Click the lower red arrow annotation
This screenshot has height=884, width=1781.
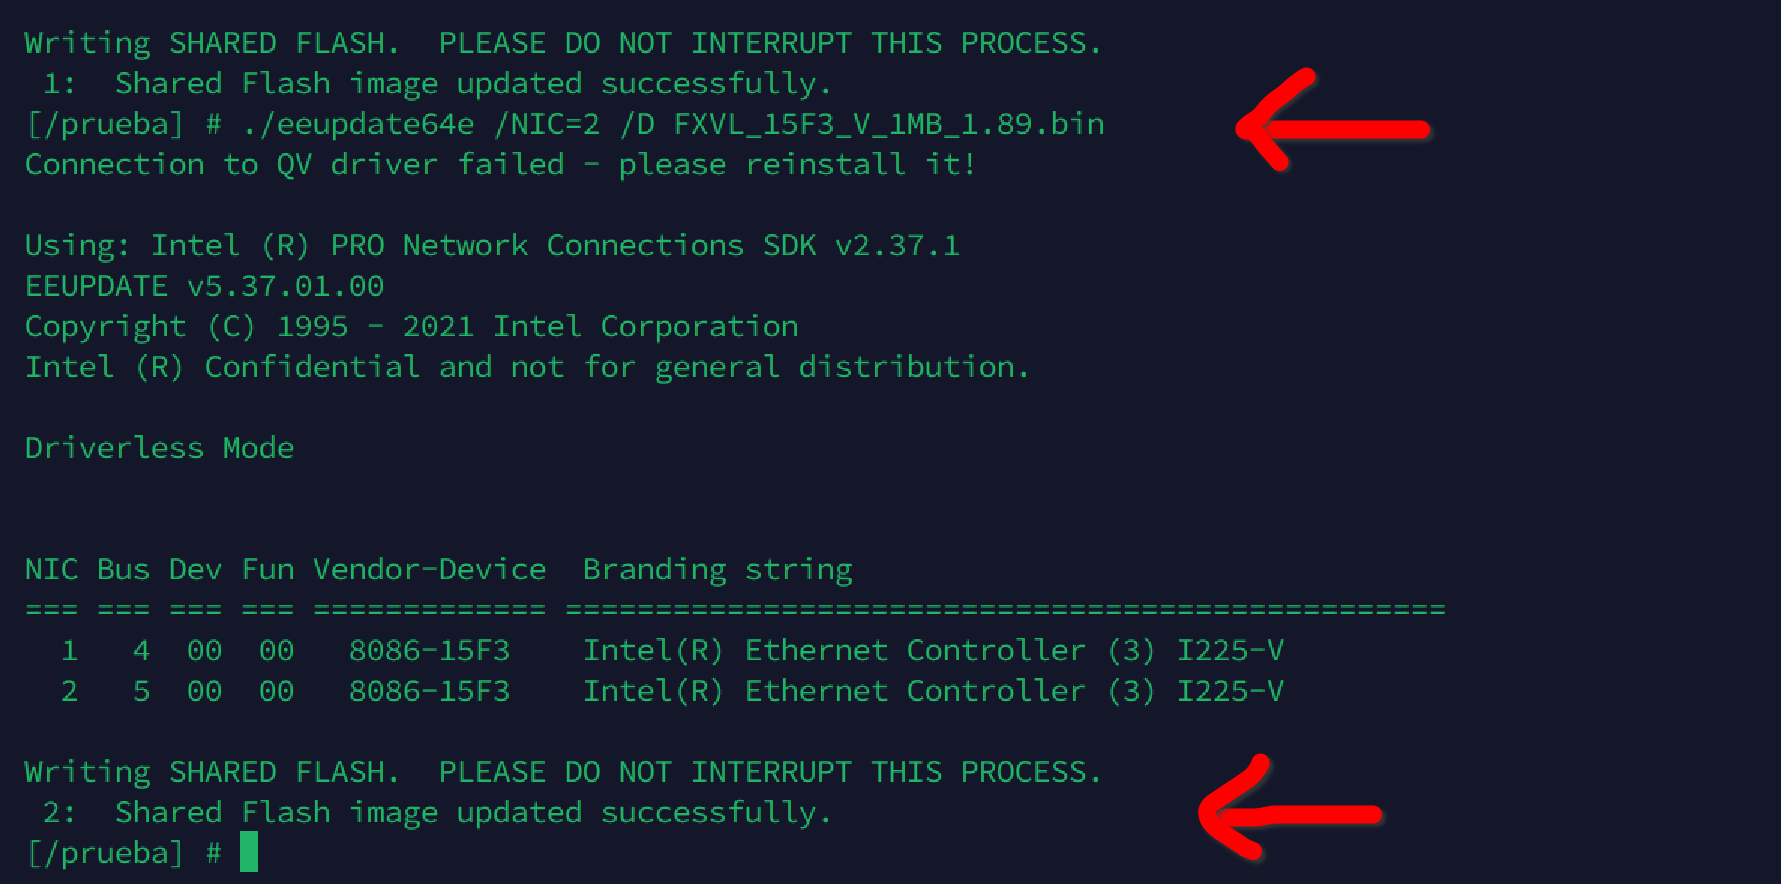coord(1288,811)
